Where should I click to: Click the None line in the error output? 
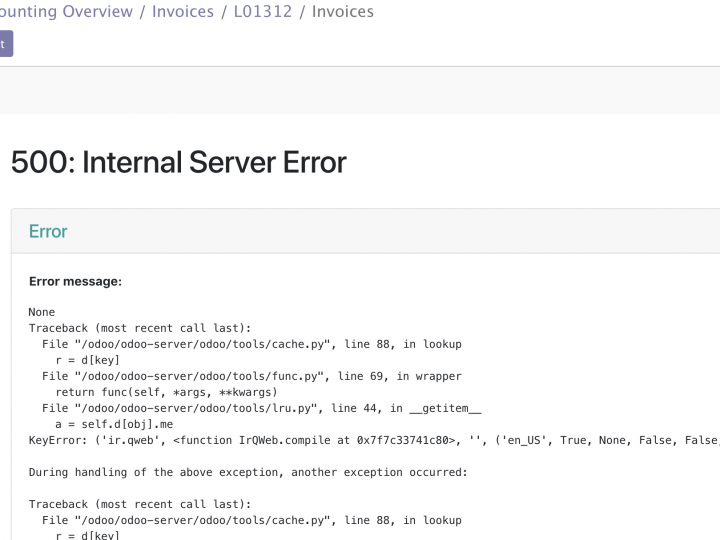[42, 312]
